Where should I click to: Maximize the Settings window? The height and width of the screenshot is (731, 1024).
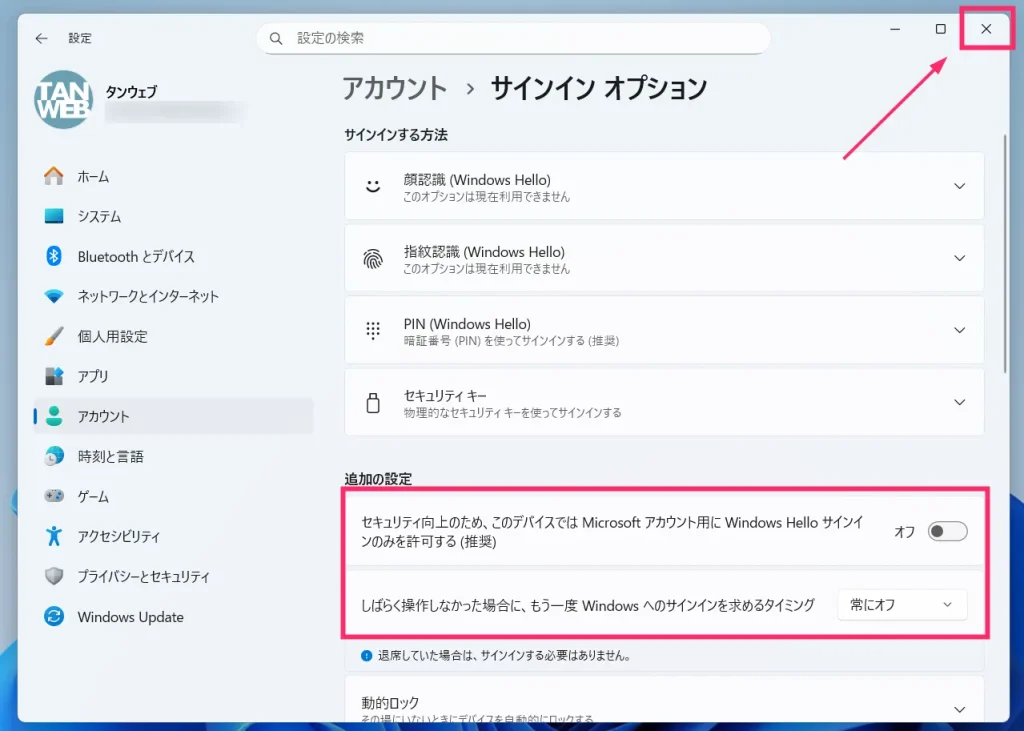tap(940, 29)
